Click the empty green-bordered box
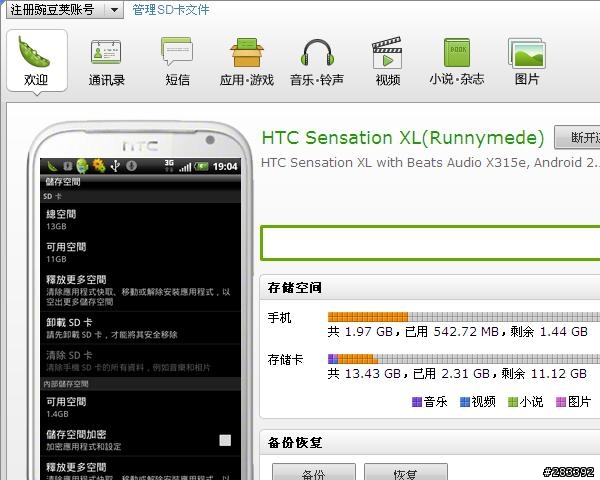600x480 pixels. [x=430, y=243]
